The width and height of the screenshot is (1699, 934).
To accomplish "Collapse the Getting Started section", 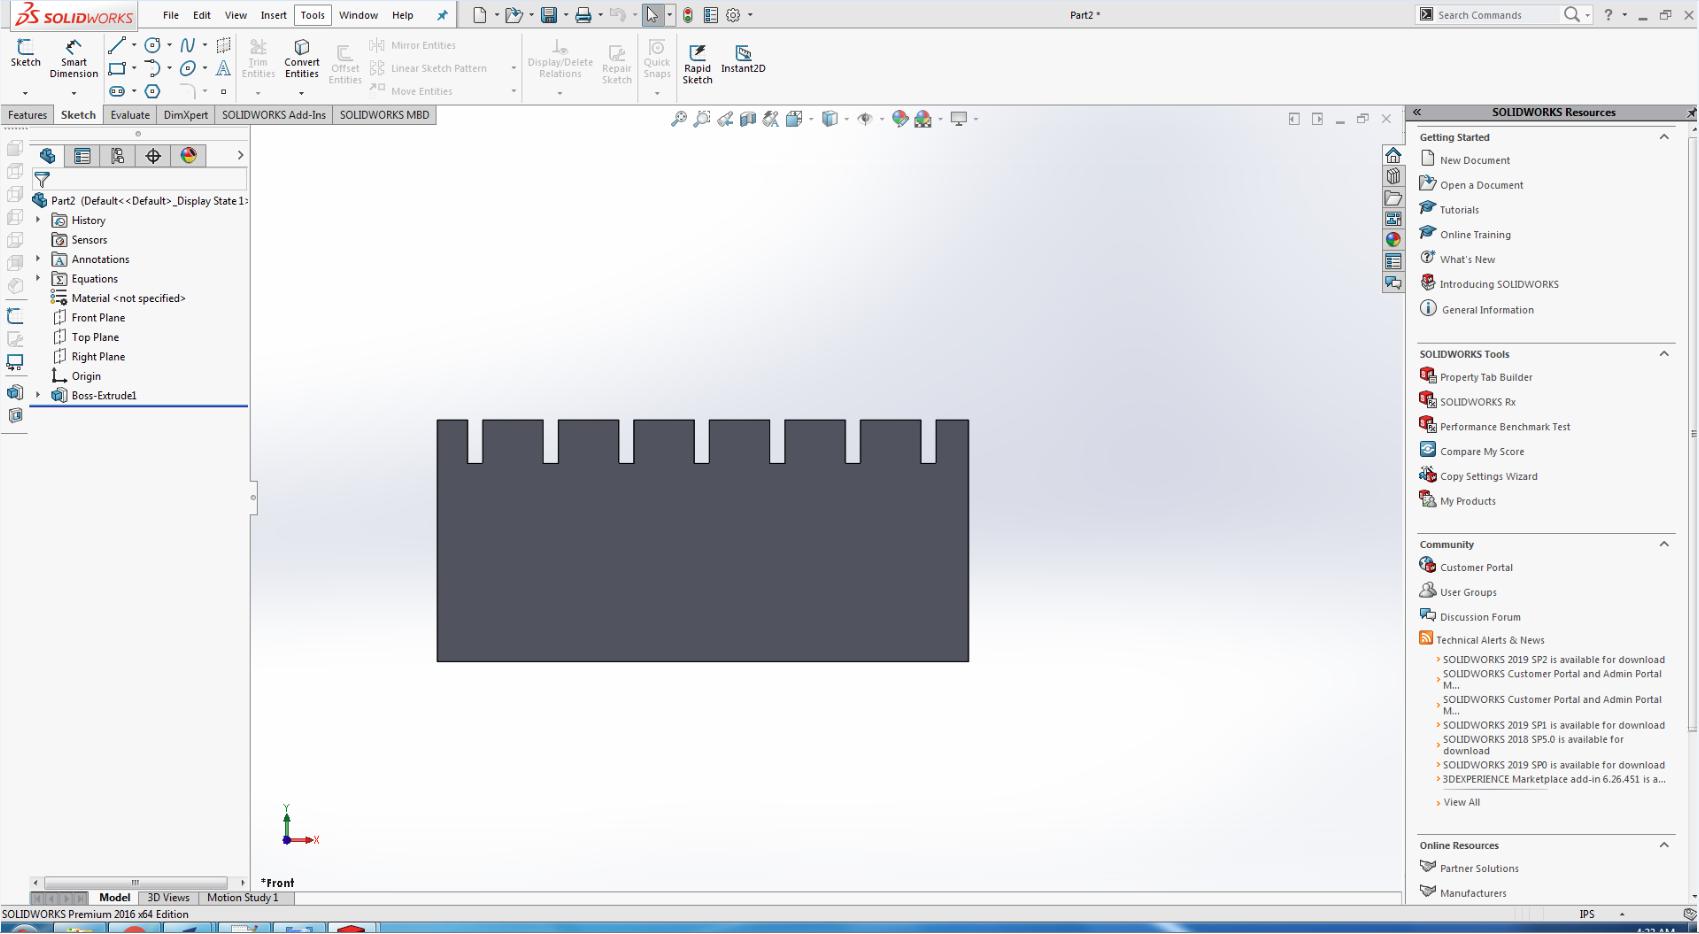I will 1664,137.
